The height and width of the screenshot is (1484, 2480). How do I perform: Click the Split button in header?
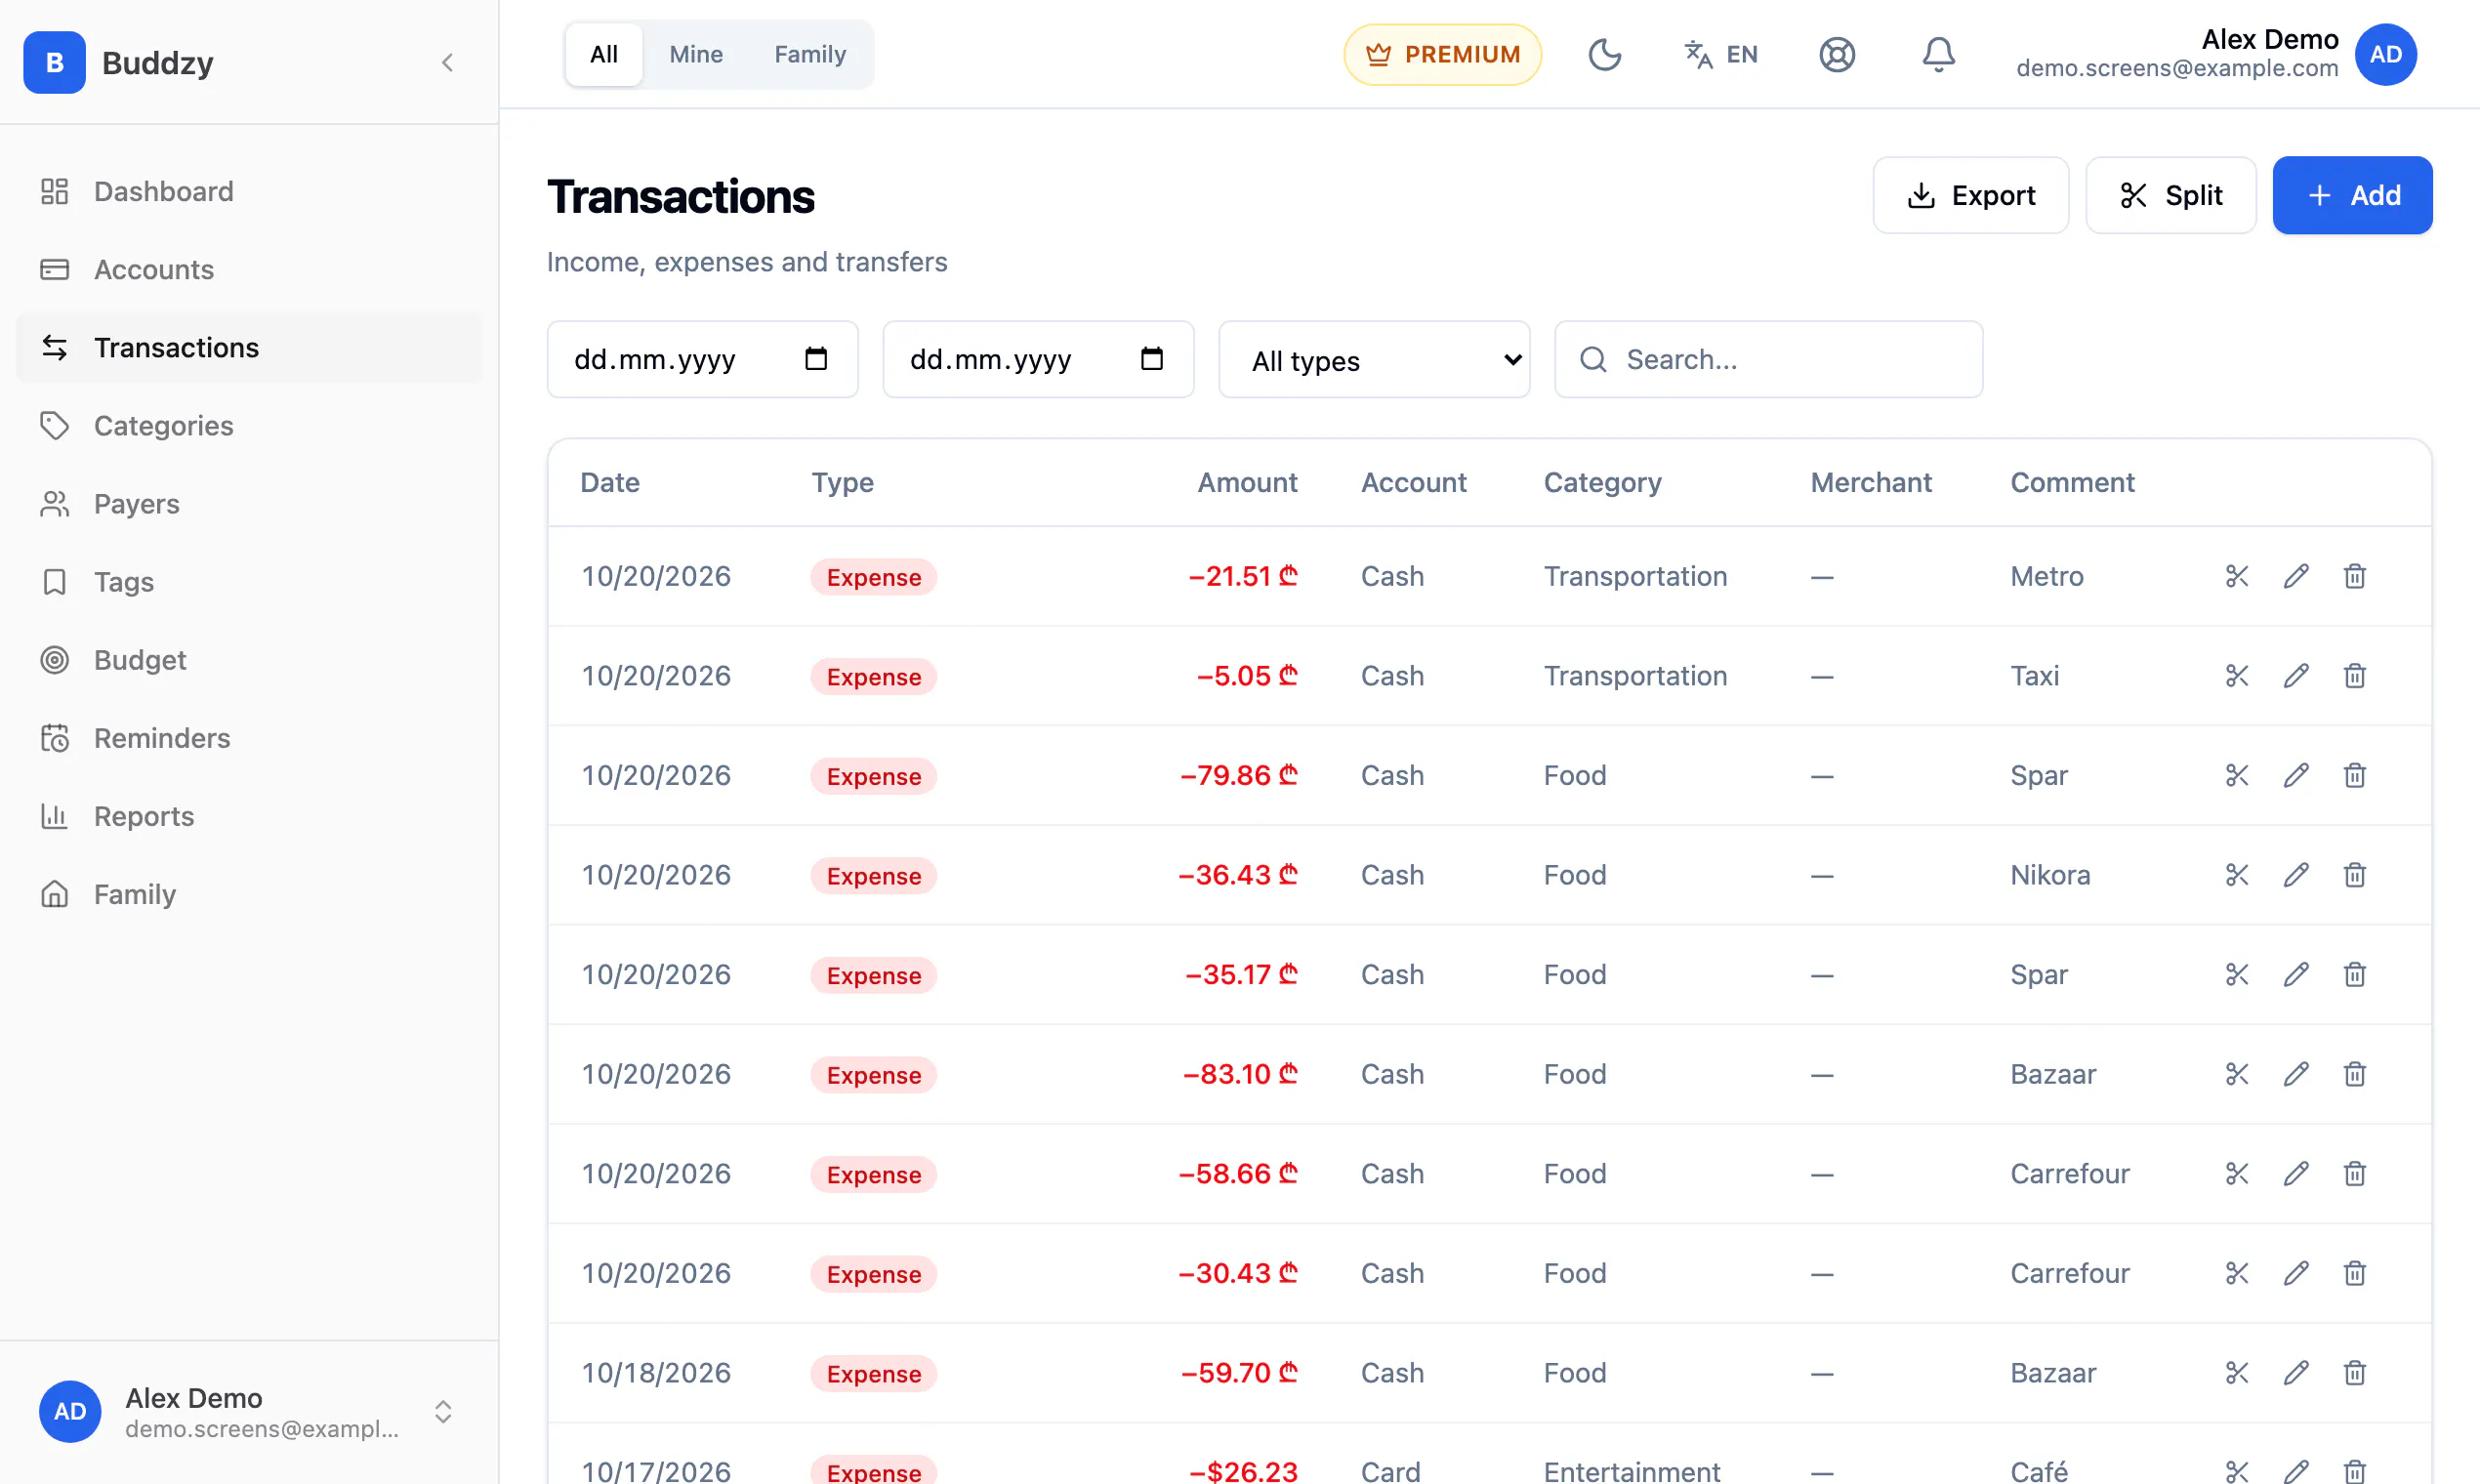[2171, 195]
